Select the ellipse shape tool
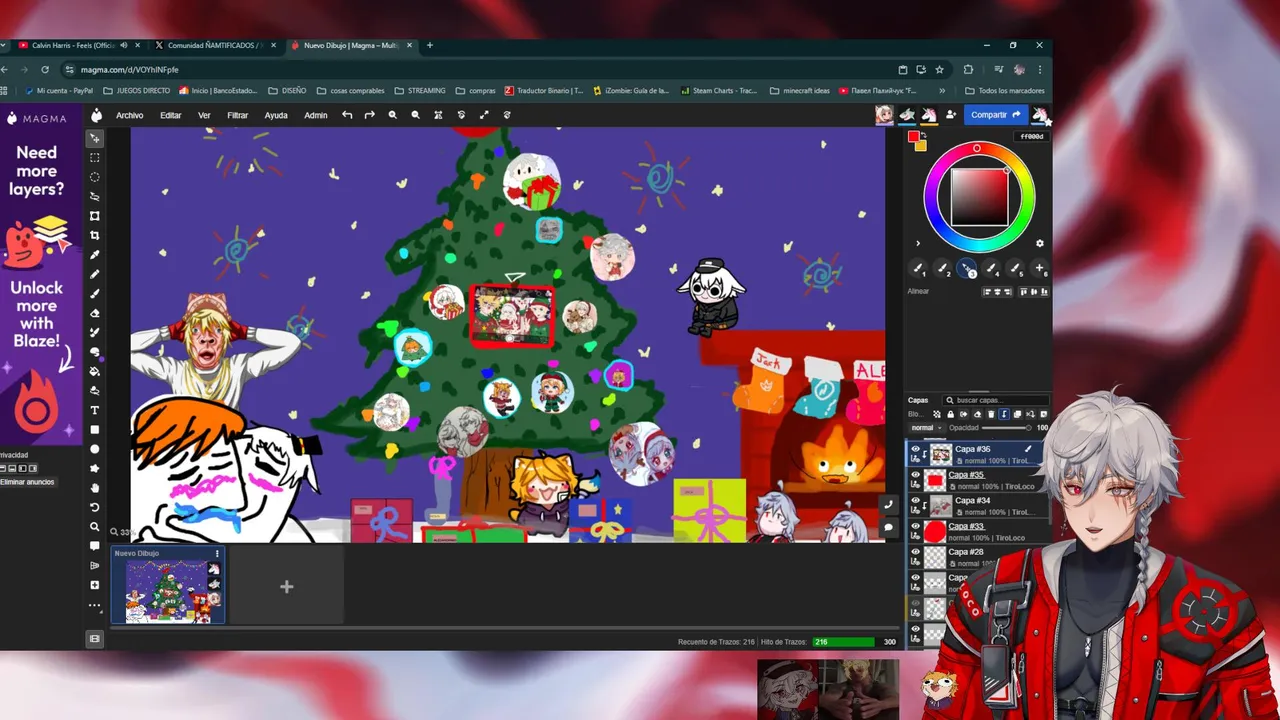 click(x=95, y=449)
